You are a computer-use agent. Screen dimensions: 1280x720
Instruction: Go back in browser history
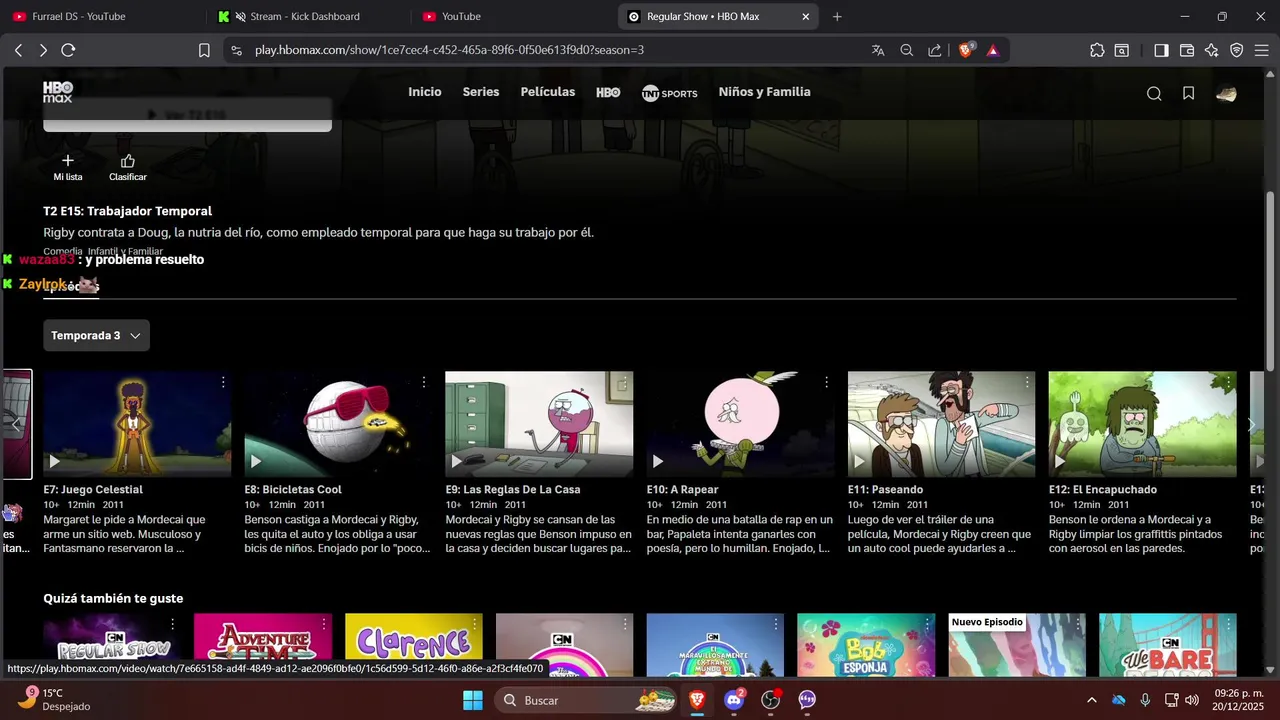(18, 50)
